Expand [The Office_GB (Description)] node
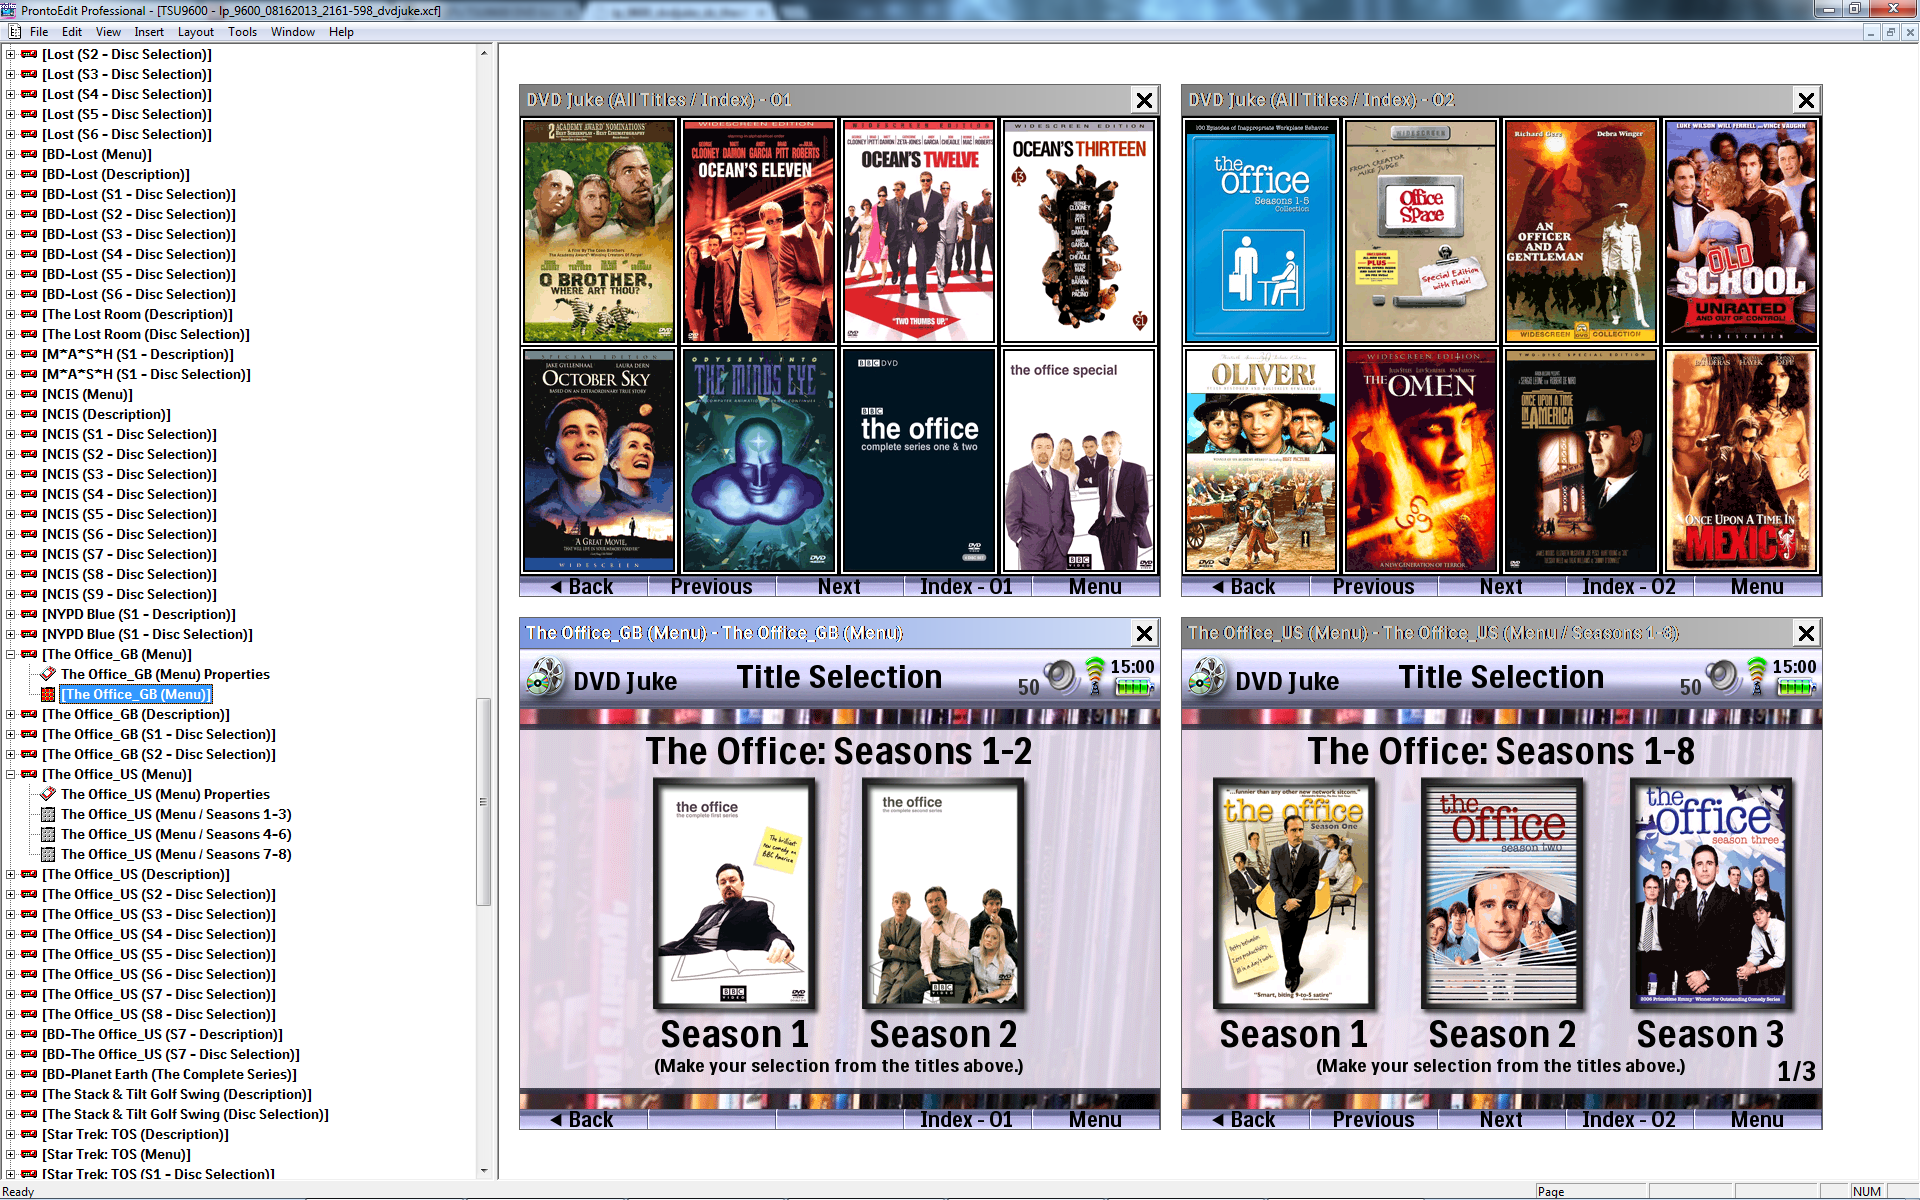Viewport: 1920px width, 1200px height. [x=11, y=714]
